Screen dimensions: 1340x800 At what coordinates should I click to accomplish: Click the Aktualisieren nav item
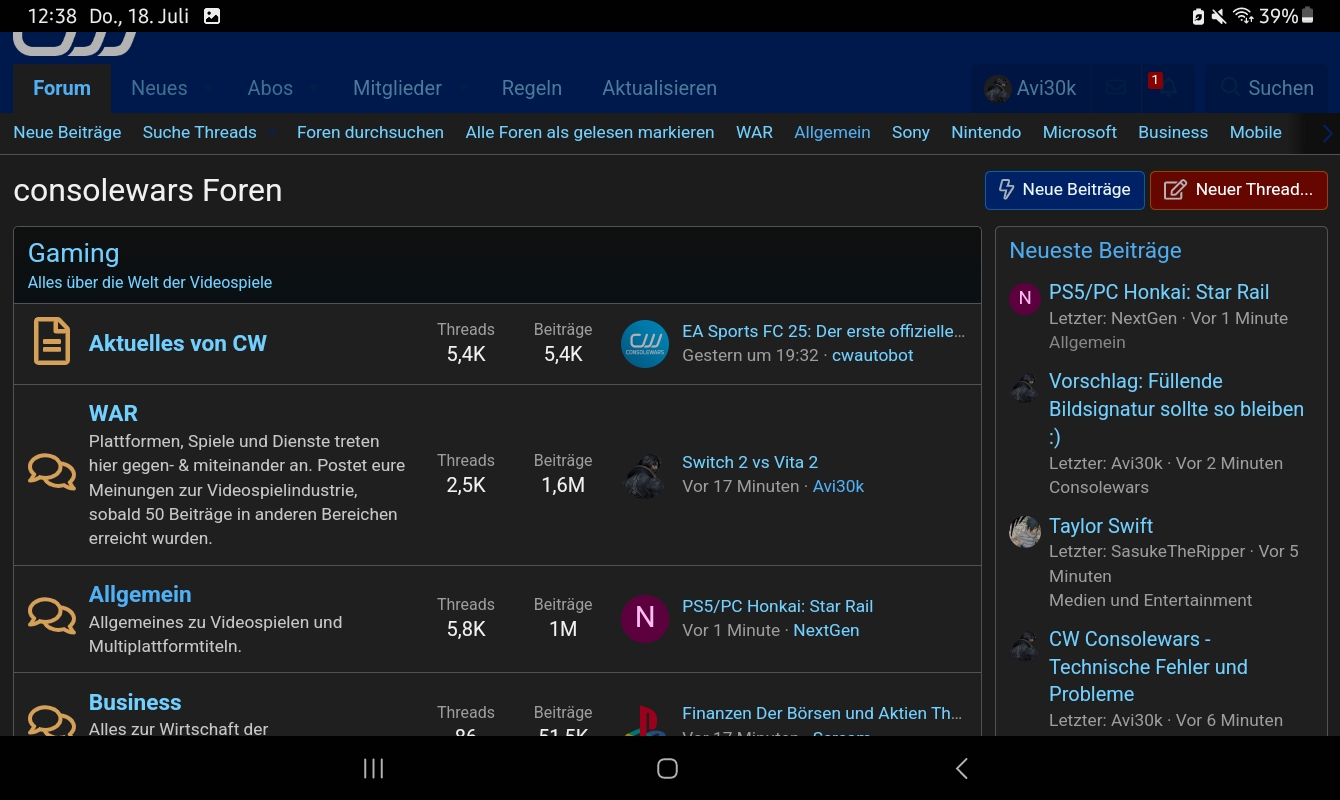pyautogui.click(x=659, y=88)
